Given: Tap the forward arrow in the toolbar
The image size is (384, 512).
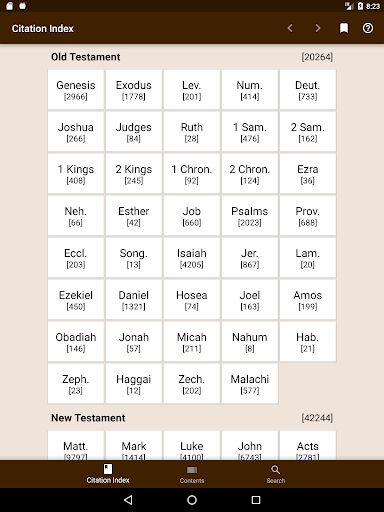Looking at the screenshot, I should click(x=318, y=28).
